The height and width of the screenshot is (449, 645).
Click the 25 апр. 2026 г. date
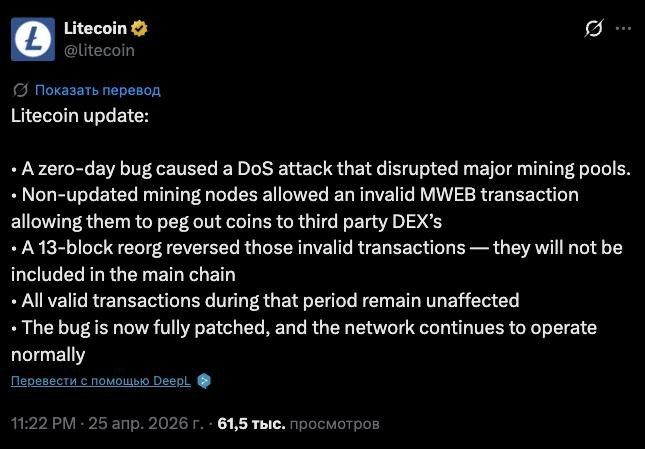[x=150, y=424]
